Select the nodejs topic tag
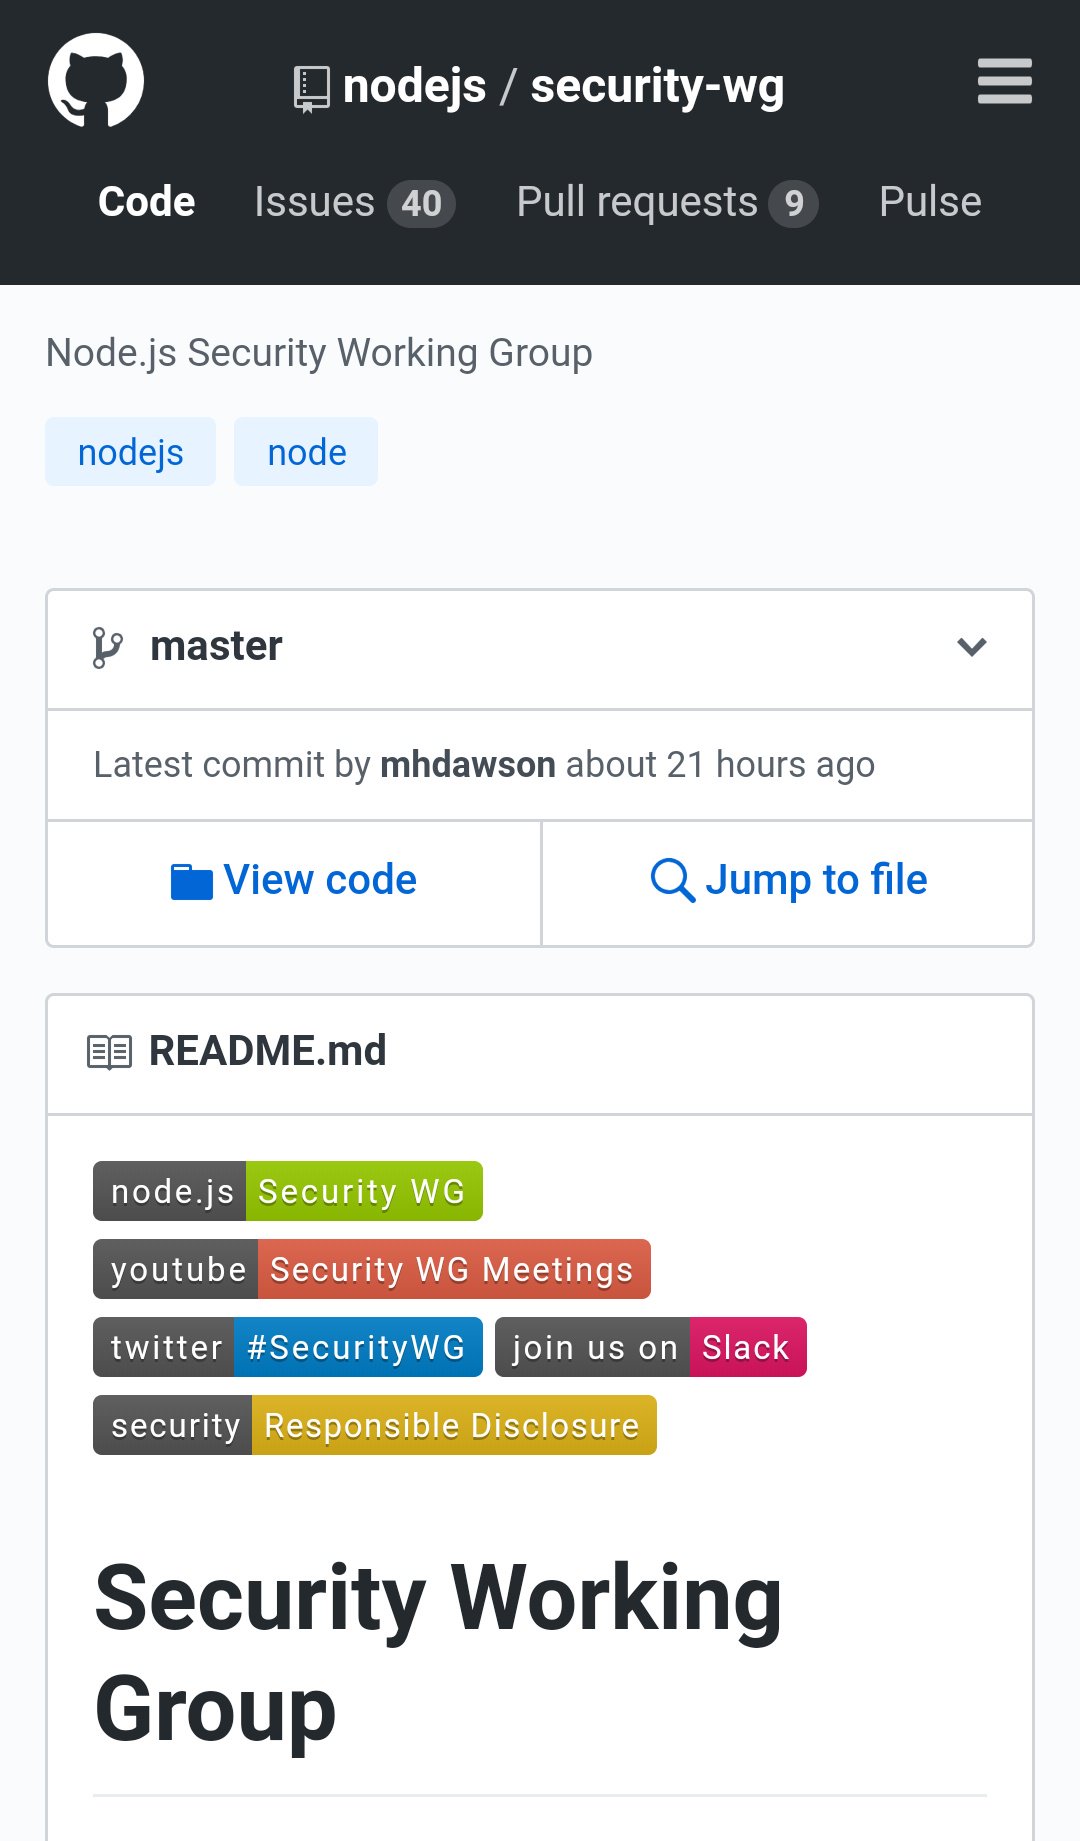 click(x=130, y=452)
